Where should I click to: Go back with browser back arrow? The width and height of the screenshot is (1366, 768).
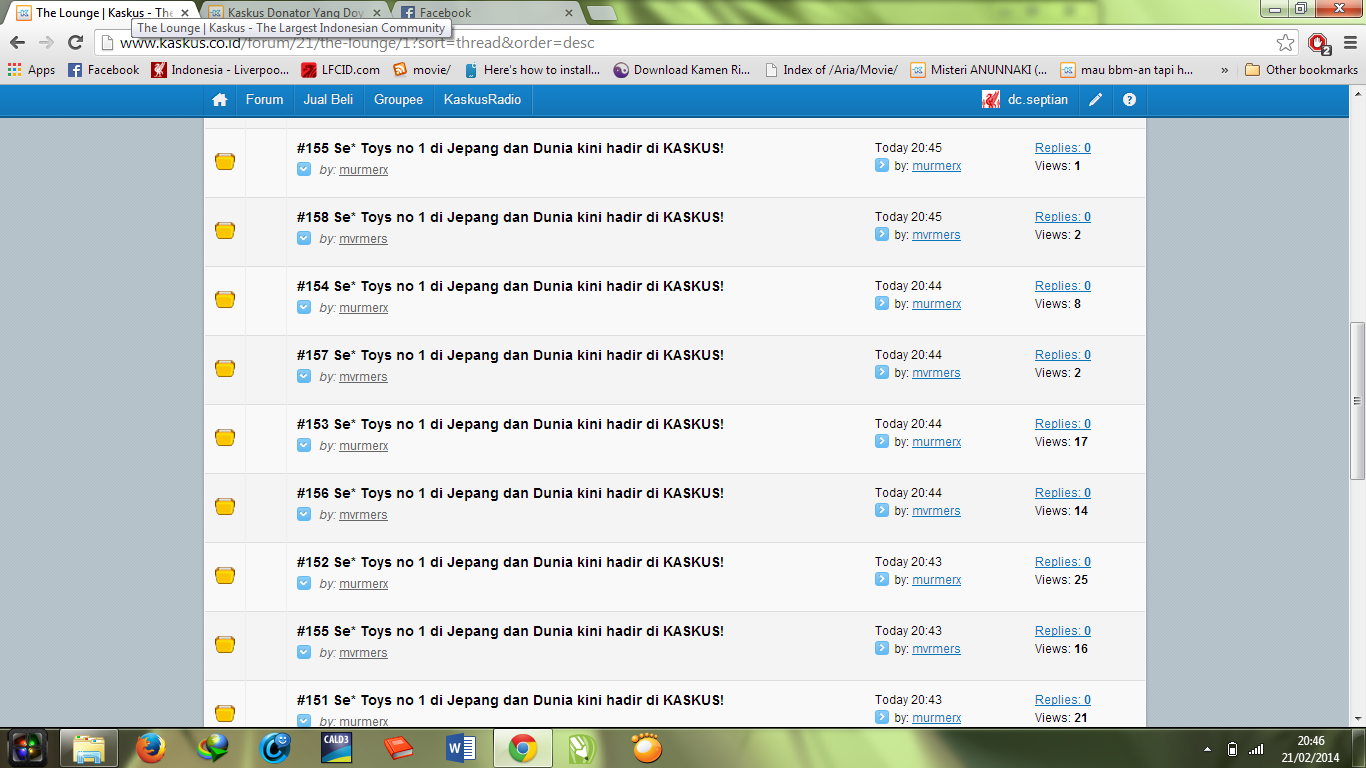coord(17,42)
